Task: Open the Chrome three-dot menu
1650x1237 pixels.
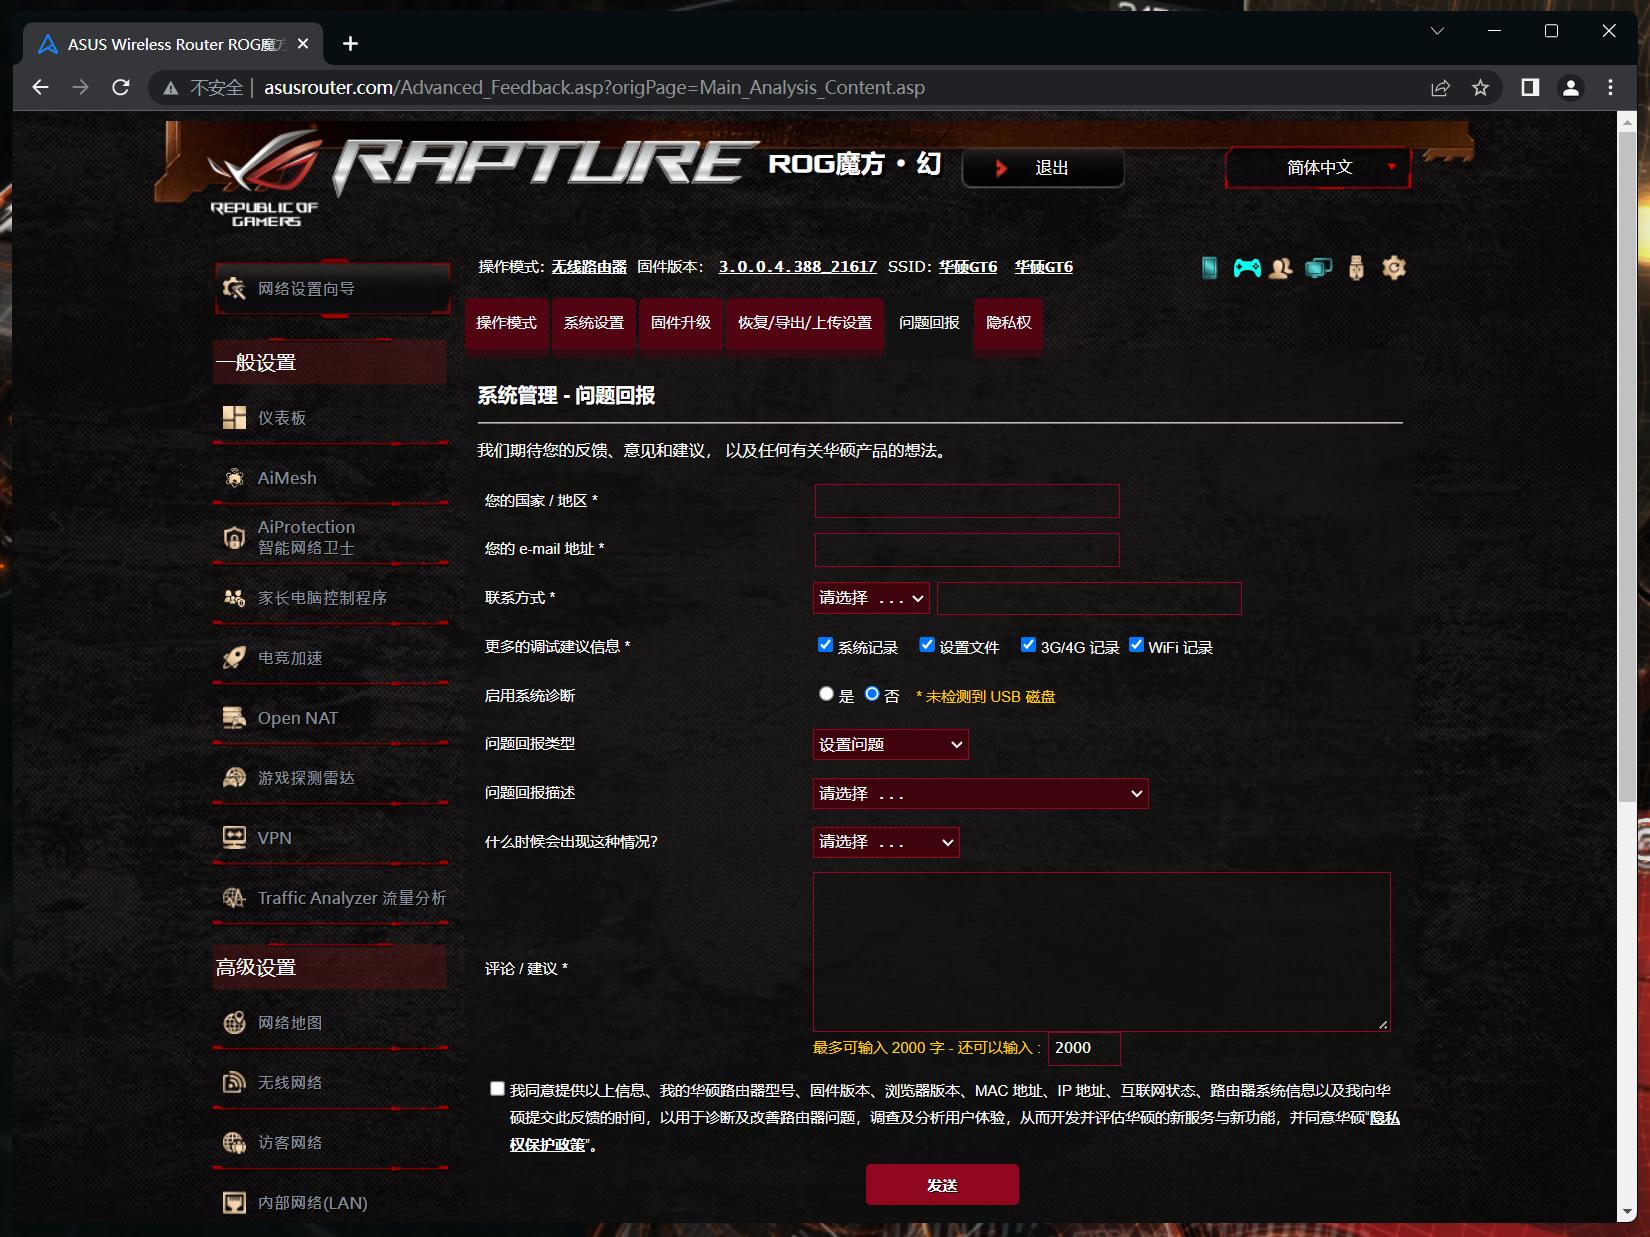Action: point(1610,88)
